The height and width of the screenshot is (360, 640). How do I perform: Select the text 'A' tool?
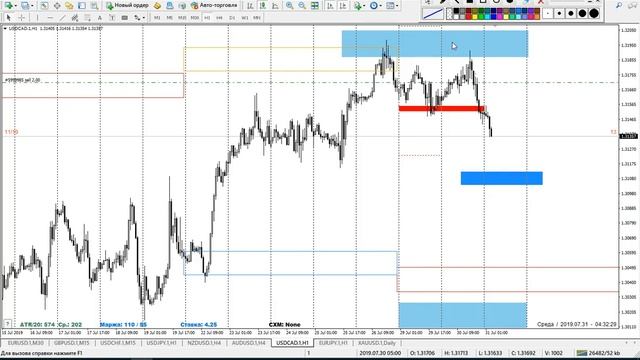100,18
